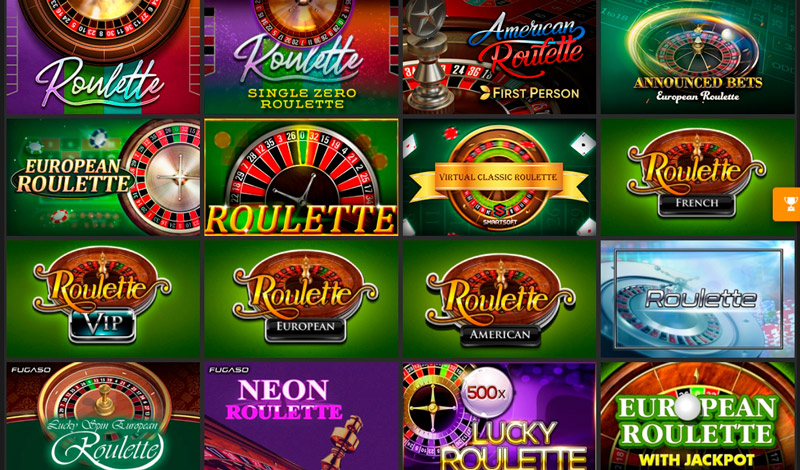The image size is (800, 470).
Task: Open the green Roulette European tile
Action: click(301, 299)
